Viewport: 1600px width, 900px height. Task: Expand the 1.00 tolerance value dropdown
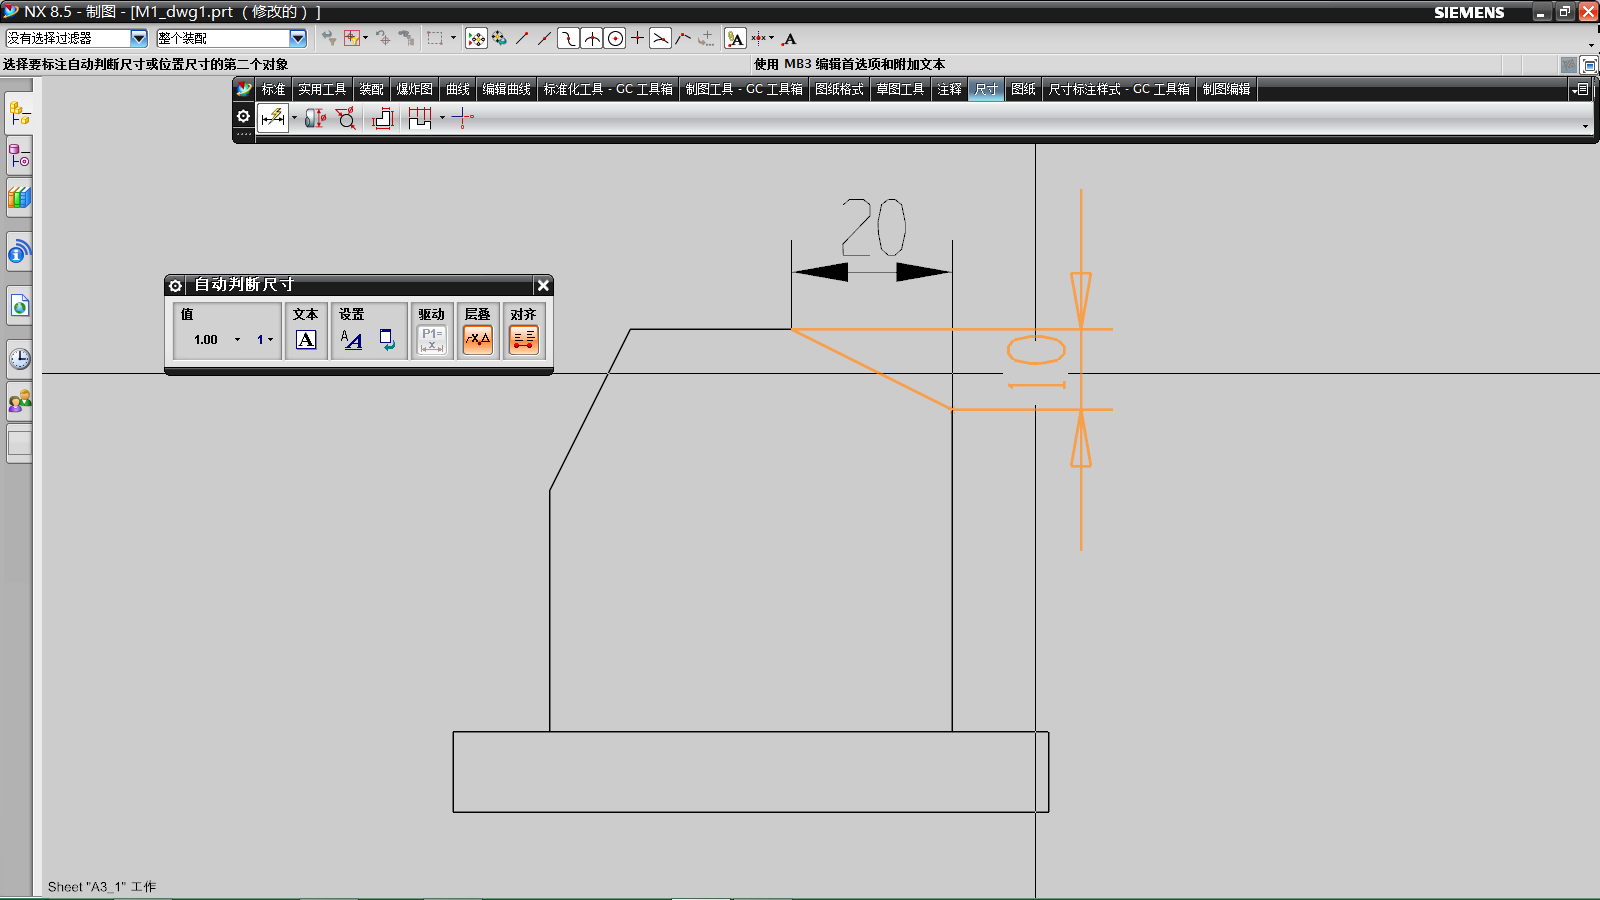point(237,340)
